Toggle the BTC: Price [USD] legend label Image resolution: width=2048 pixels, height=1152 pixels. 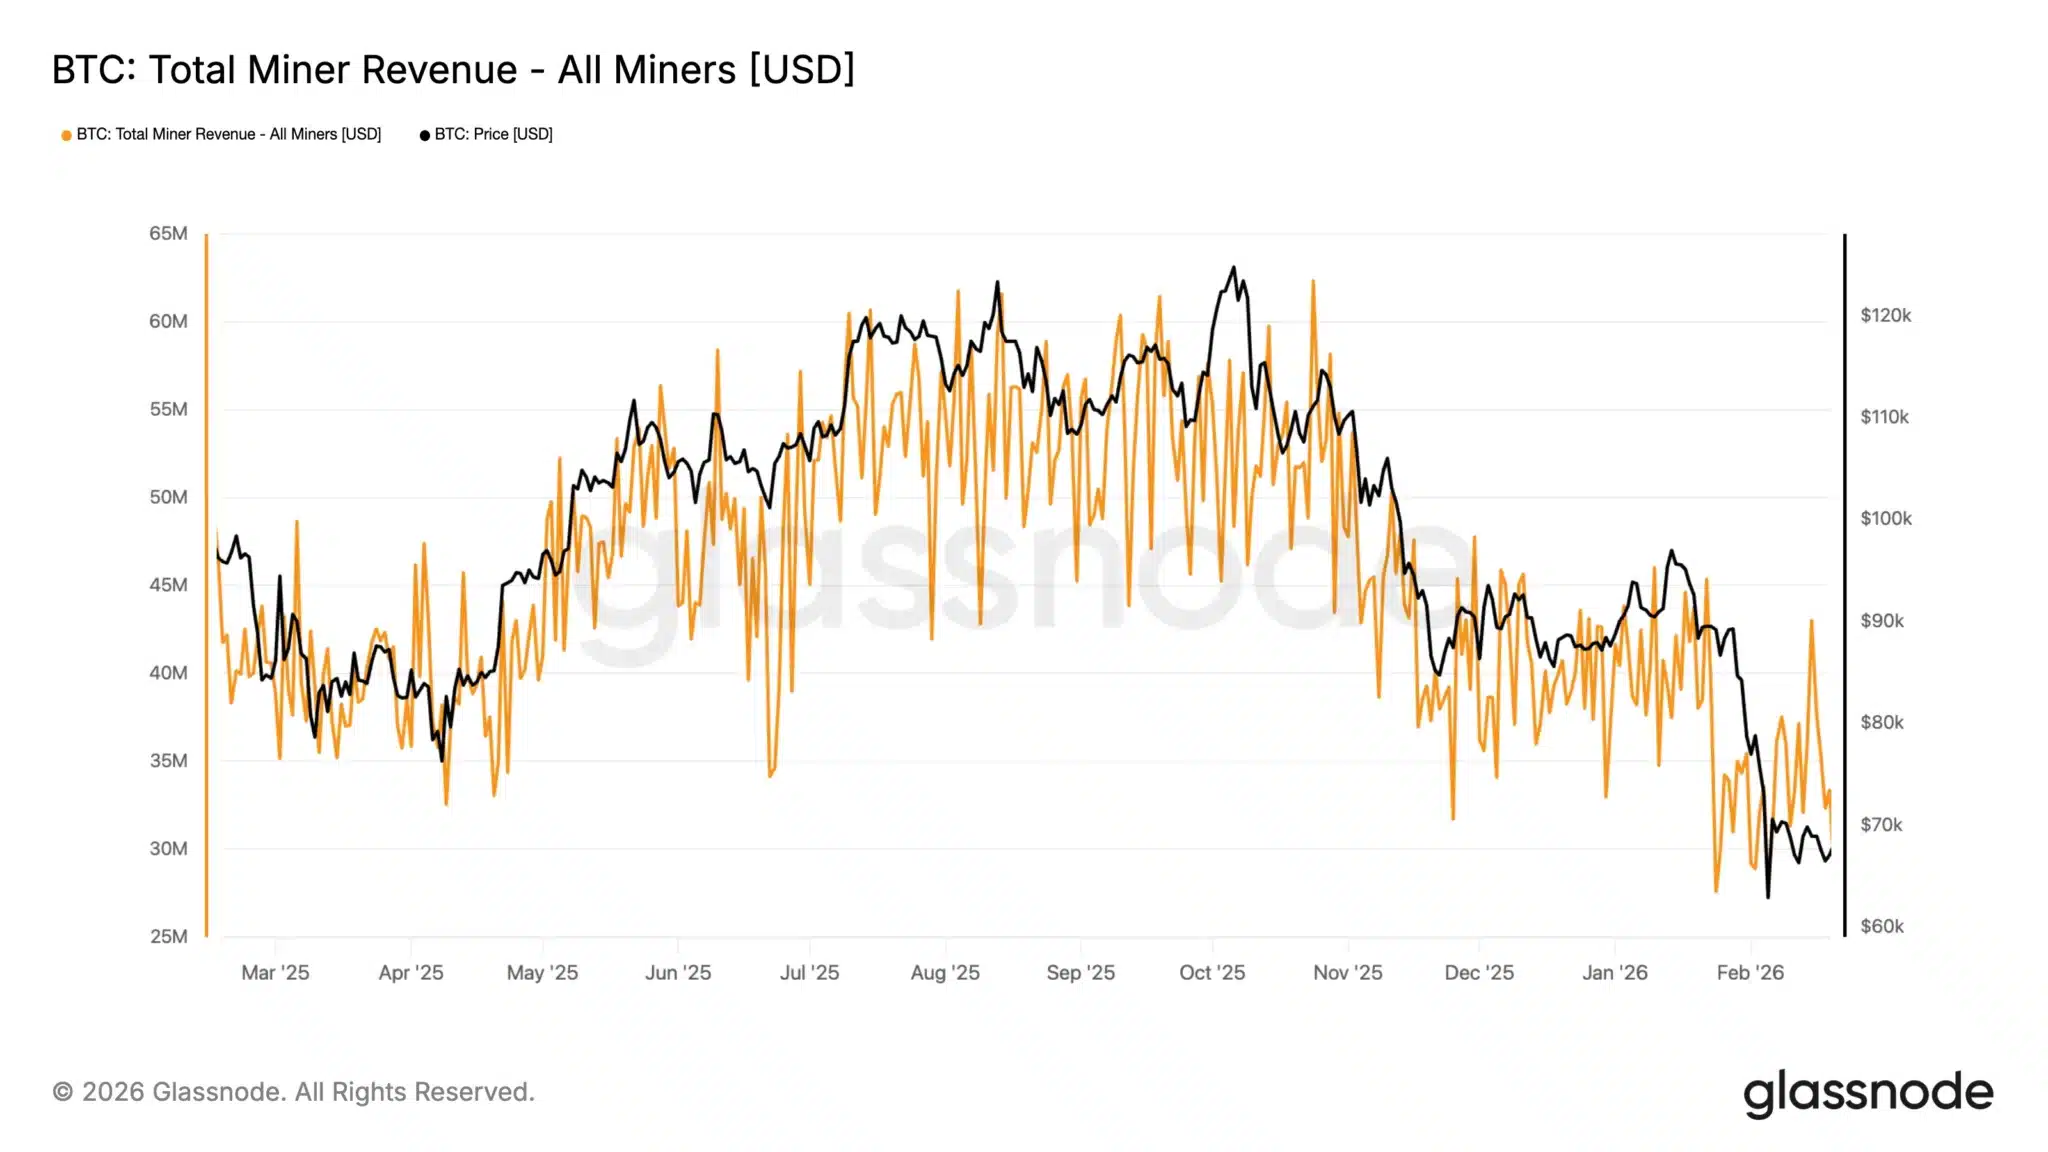pos(493,134)
